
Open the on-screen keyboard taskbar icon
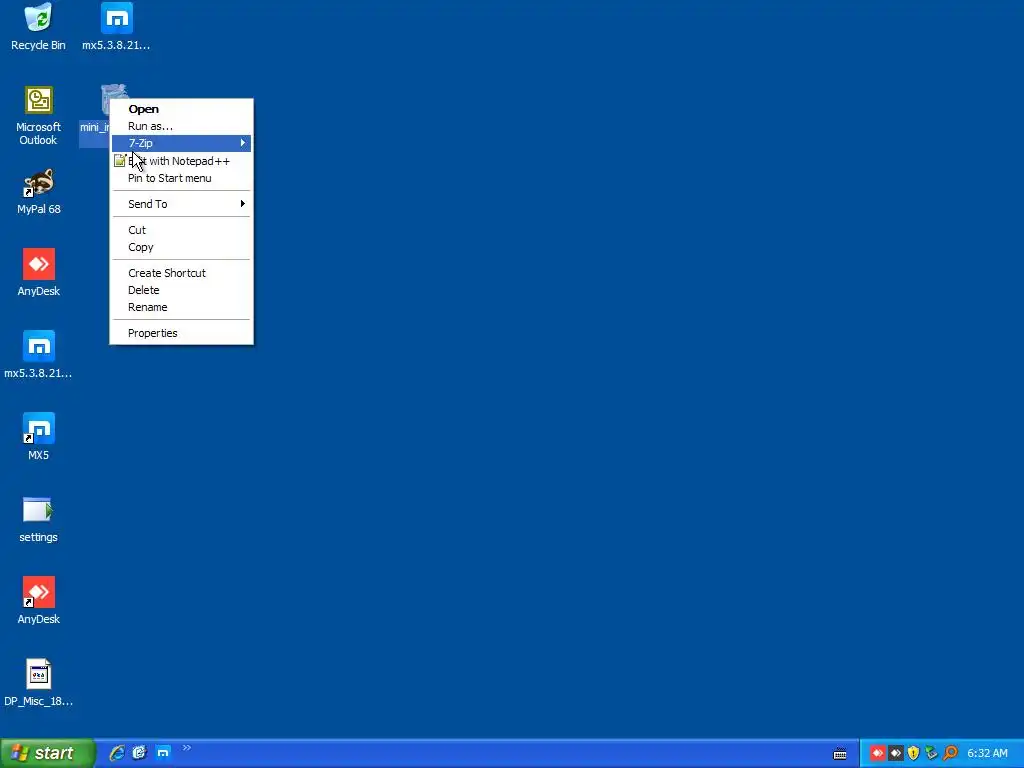coord(840,754)
